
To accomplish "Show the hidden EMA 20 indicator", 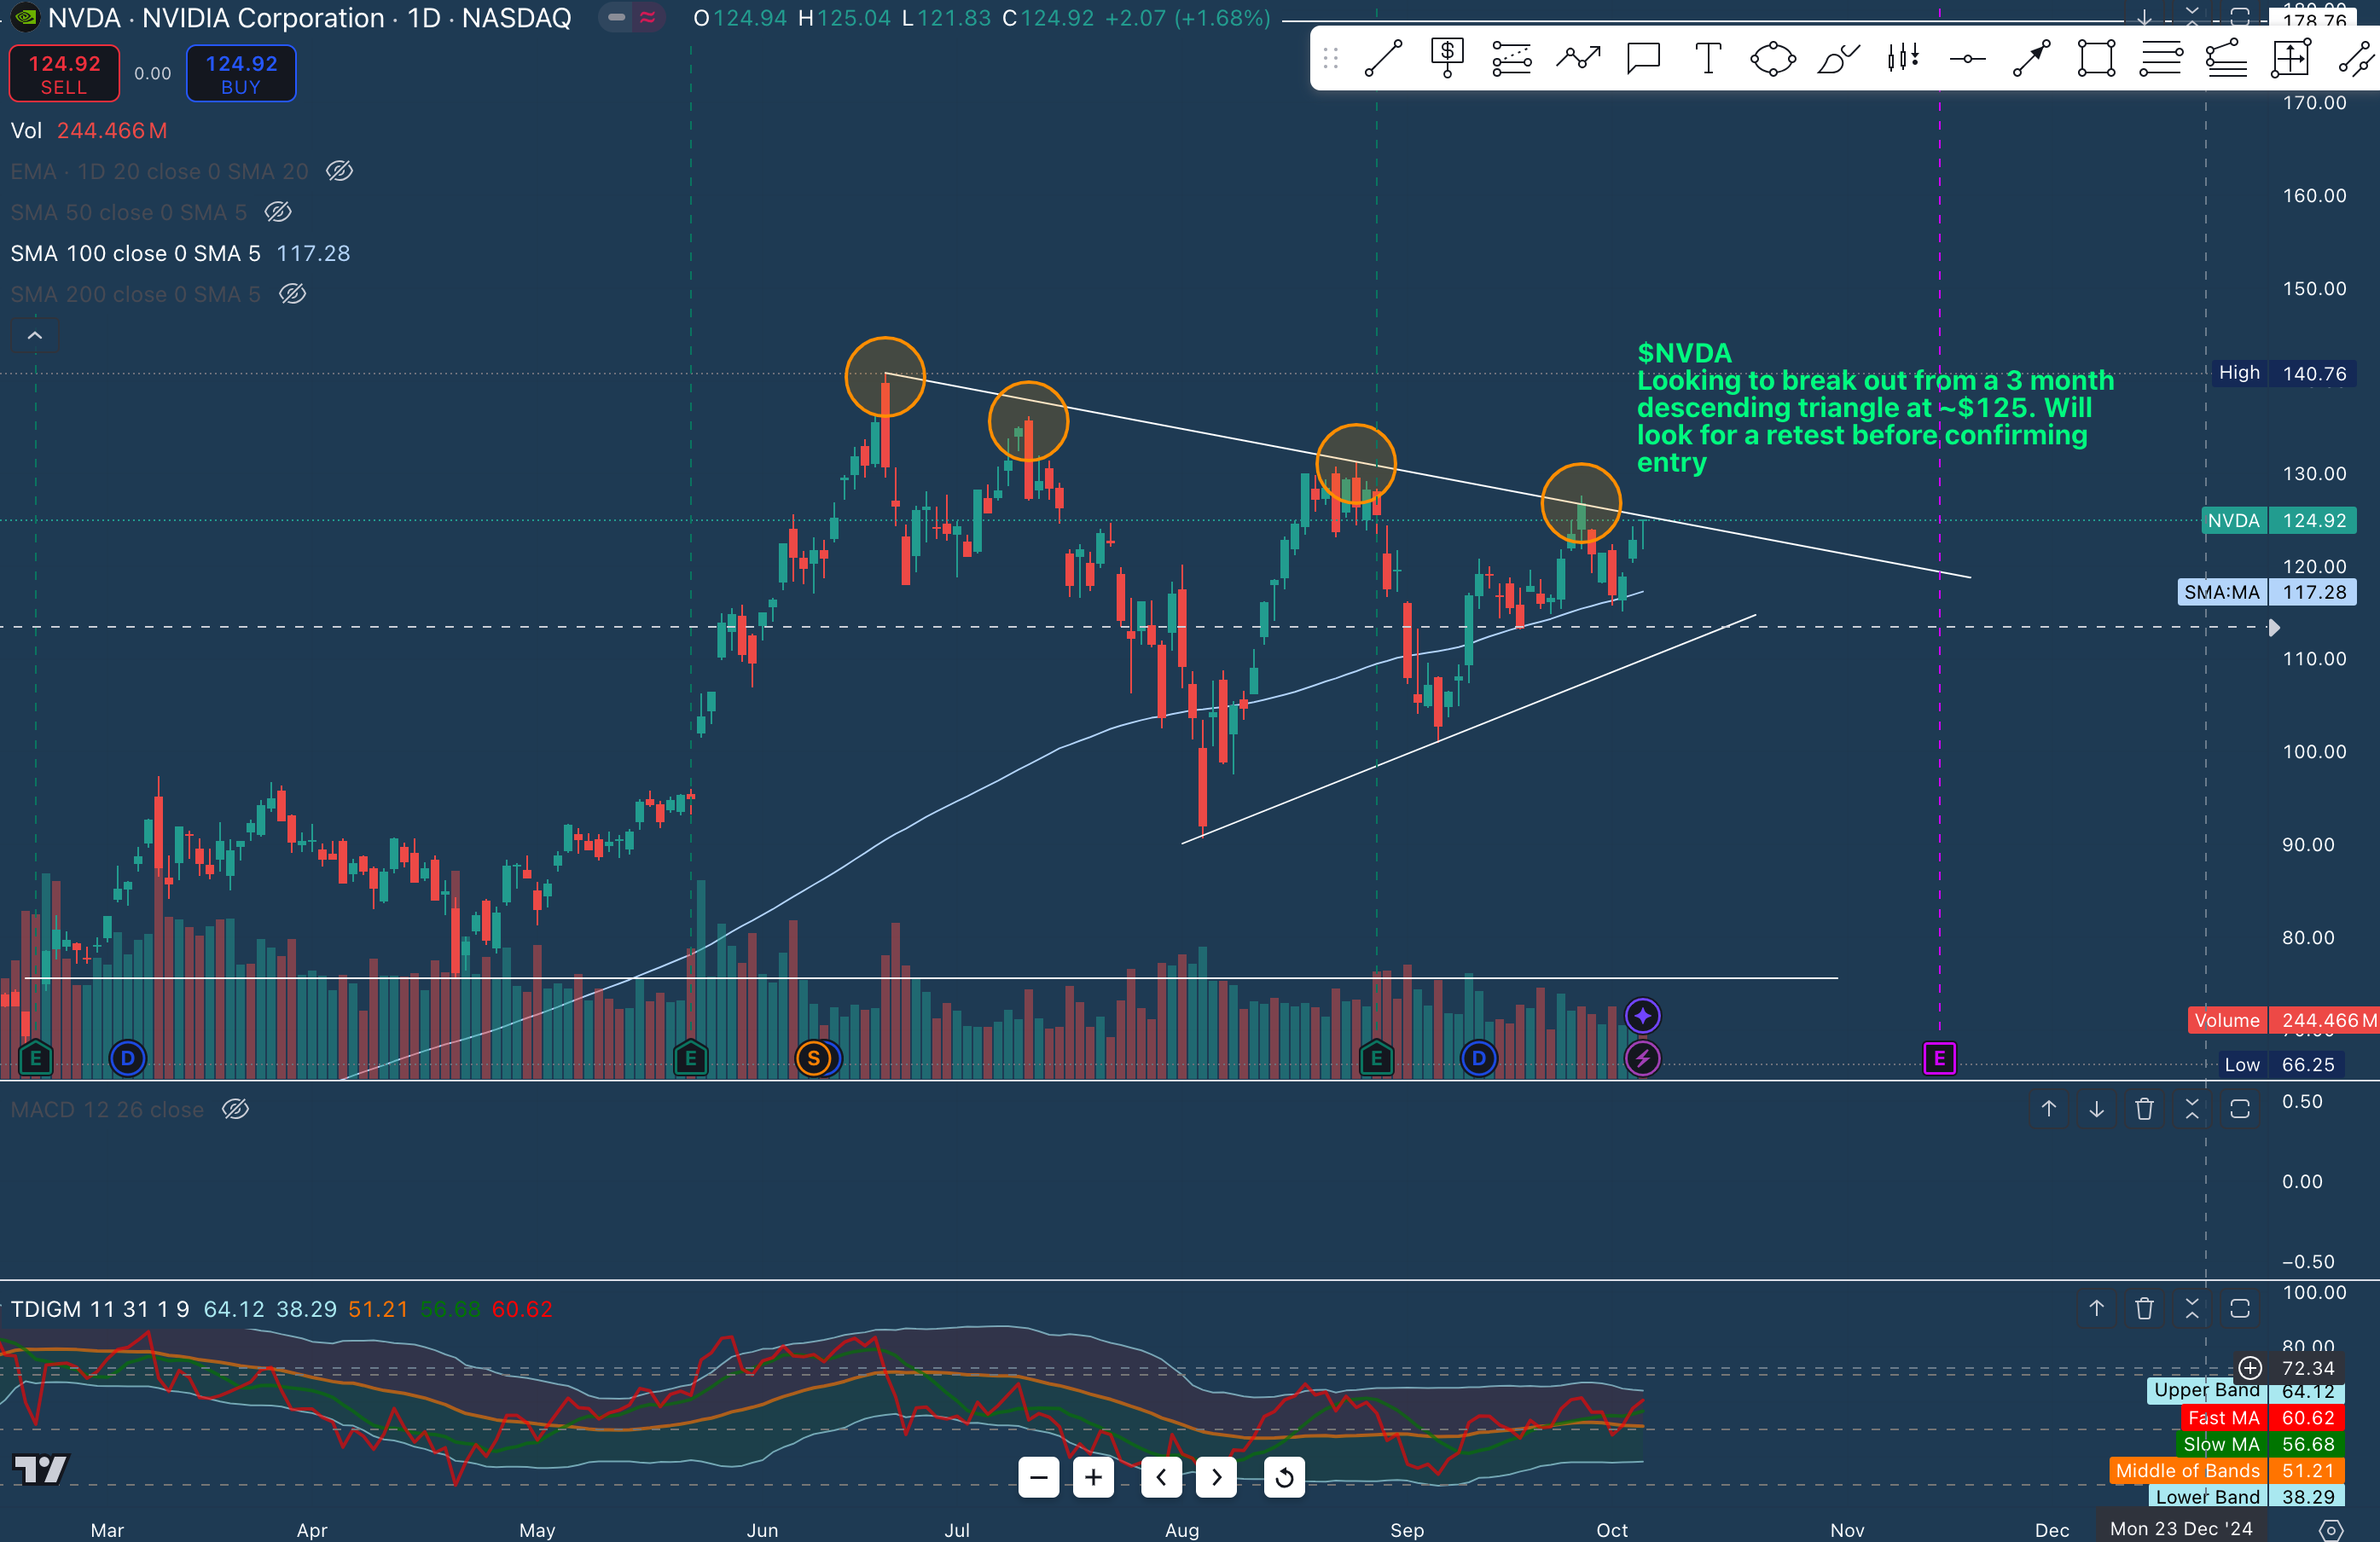I will click(340, 171).
